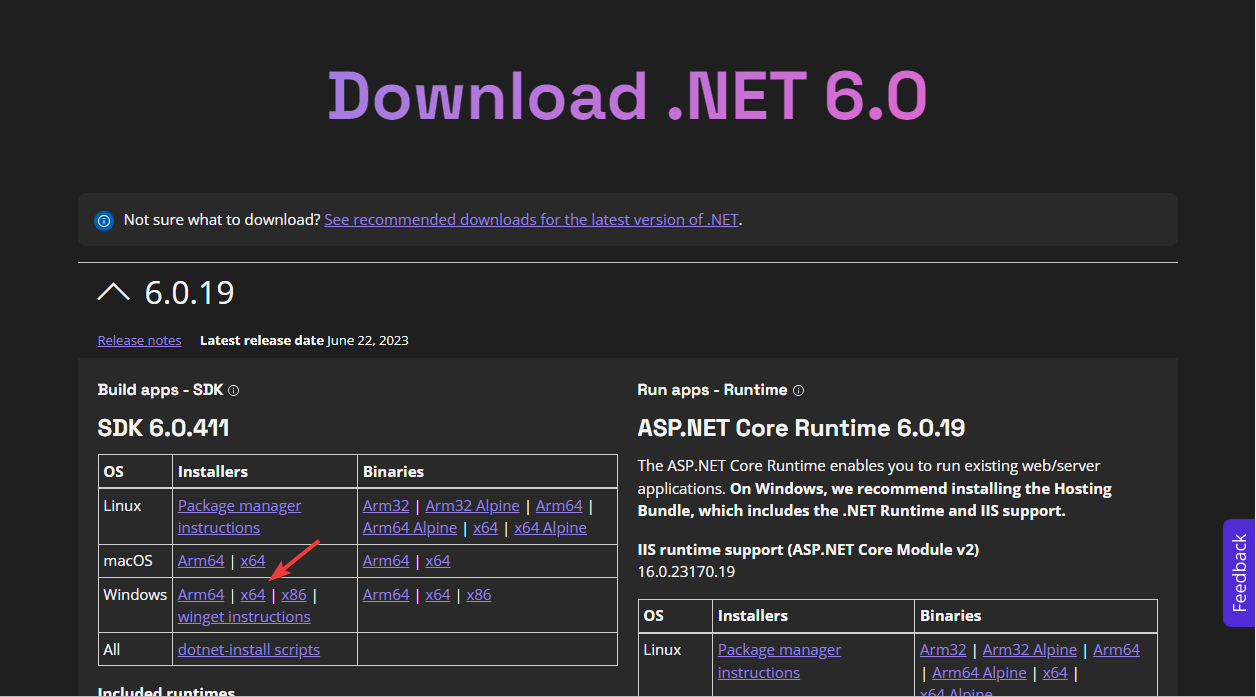1256x697 pixels.
Task: Collapse the 6.0.19 version section
Action: (114, 292)
